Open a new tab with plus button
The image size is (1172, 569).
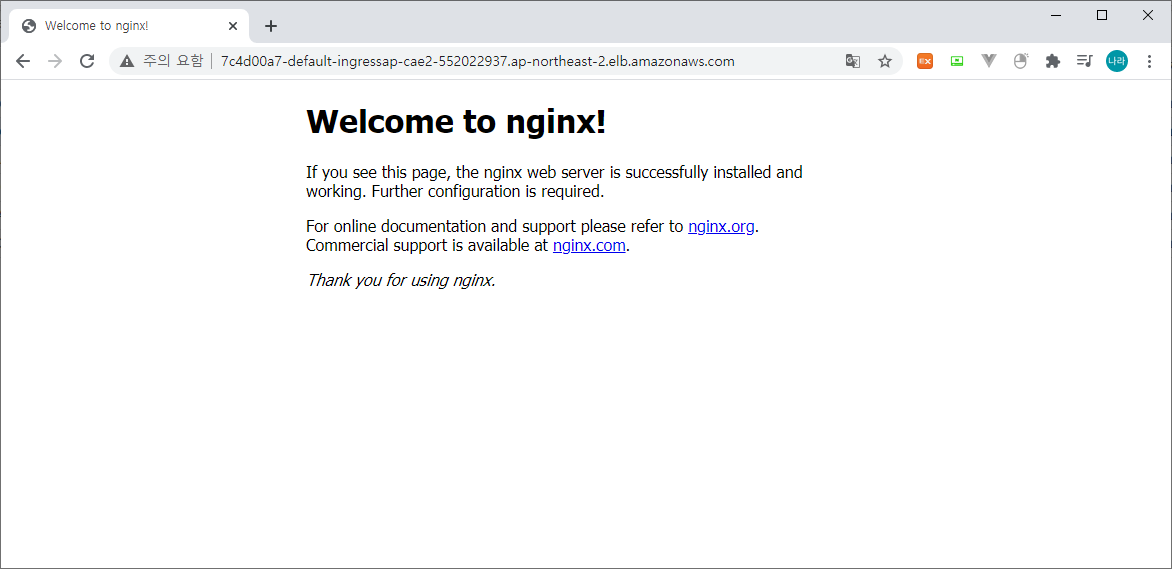click(271, 26)
